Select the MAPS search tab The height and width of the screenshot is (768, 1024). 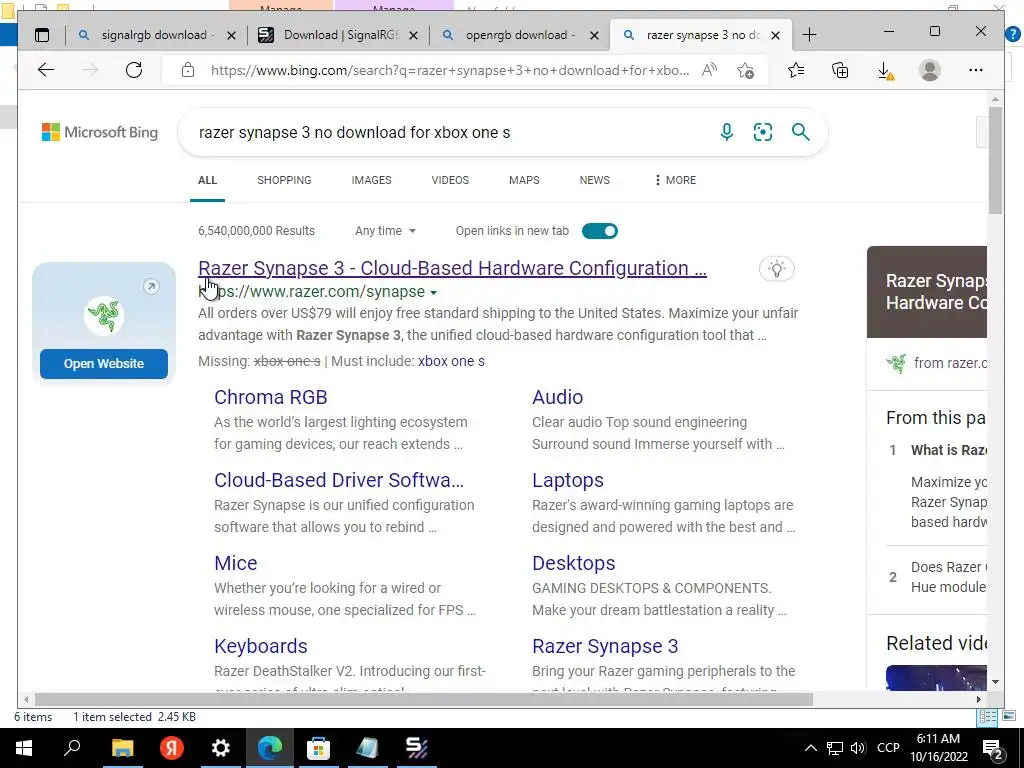click(524, 180)
